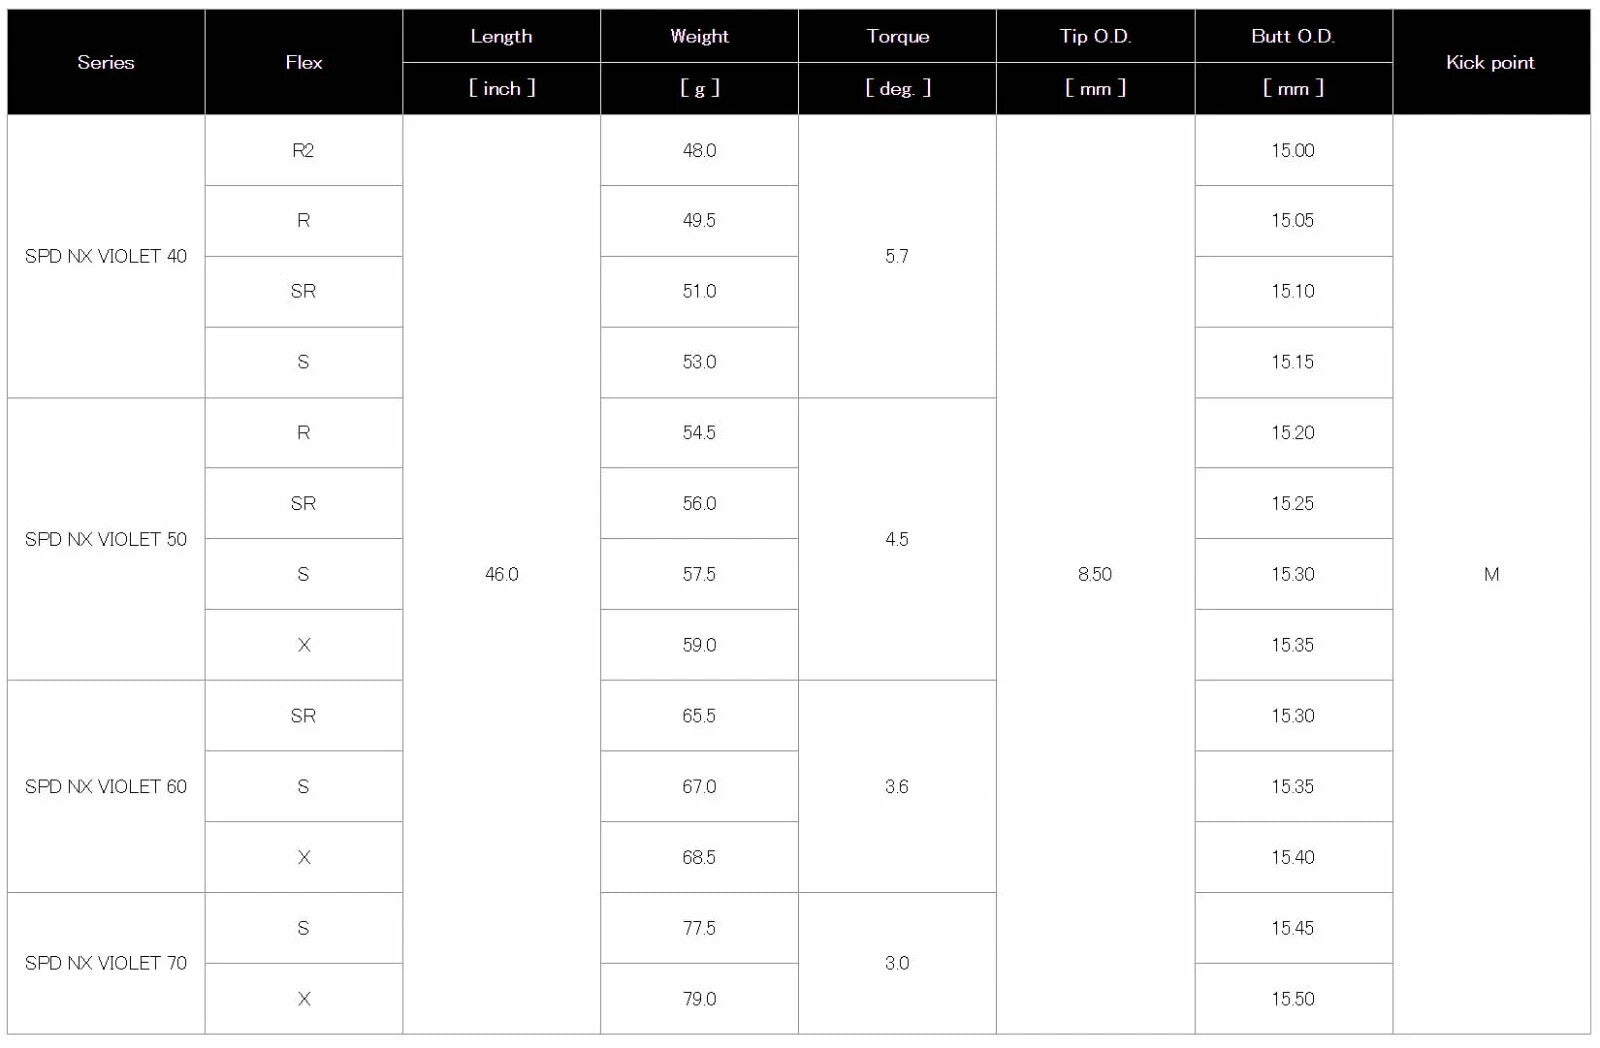This screenshot has height=1048, width=1600.
Task: Select the 15.50 butt diameter value
Action: click(x=1293, y=998)
